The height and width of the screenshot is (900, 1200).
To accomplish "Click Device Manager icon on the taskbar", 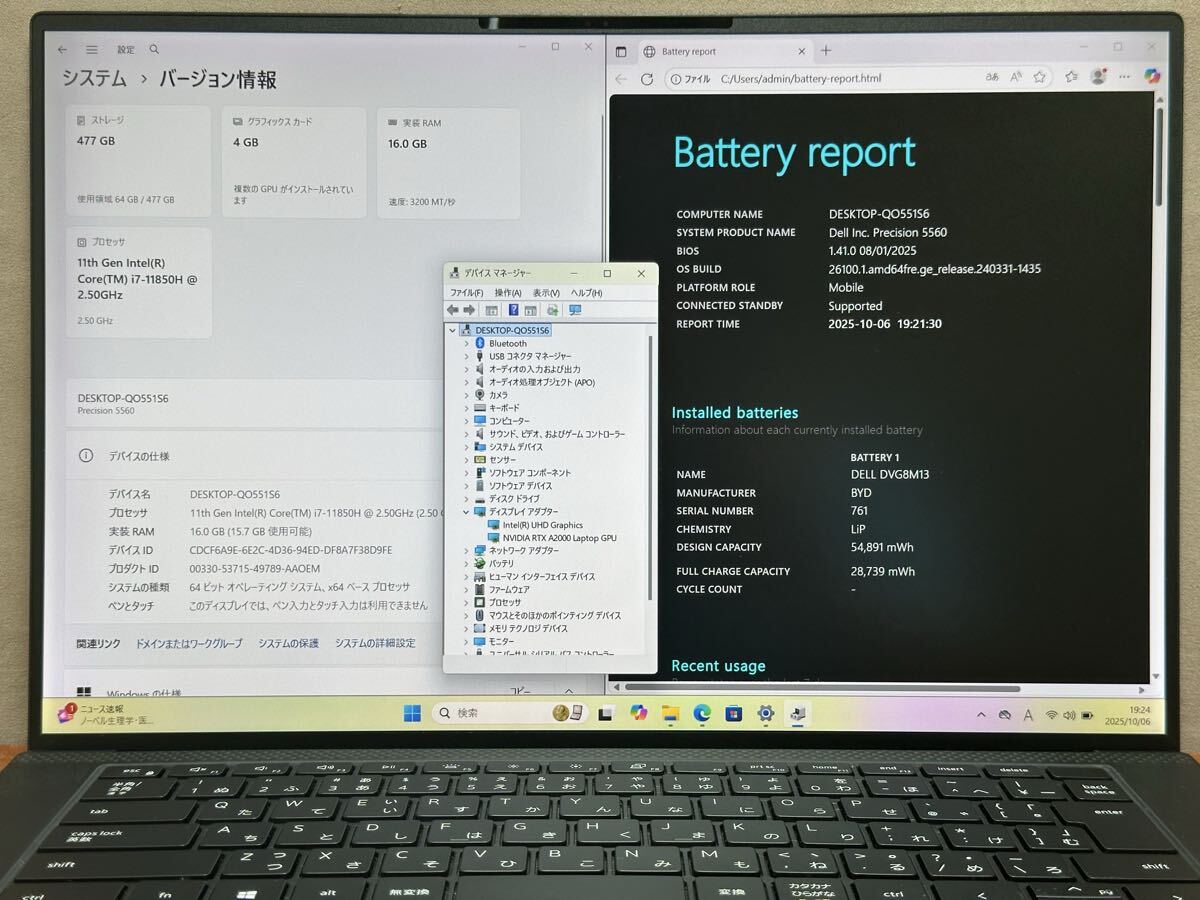I will pyautogui.click(x=797, y=713).
